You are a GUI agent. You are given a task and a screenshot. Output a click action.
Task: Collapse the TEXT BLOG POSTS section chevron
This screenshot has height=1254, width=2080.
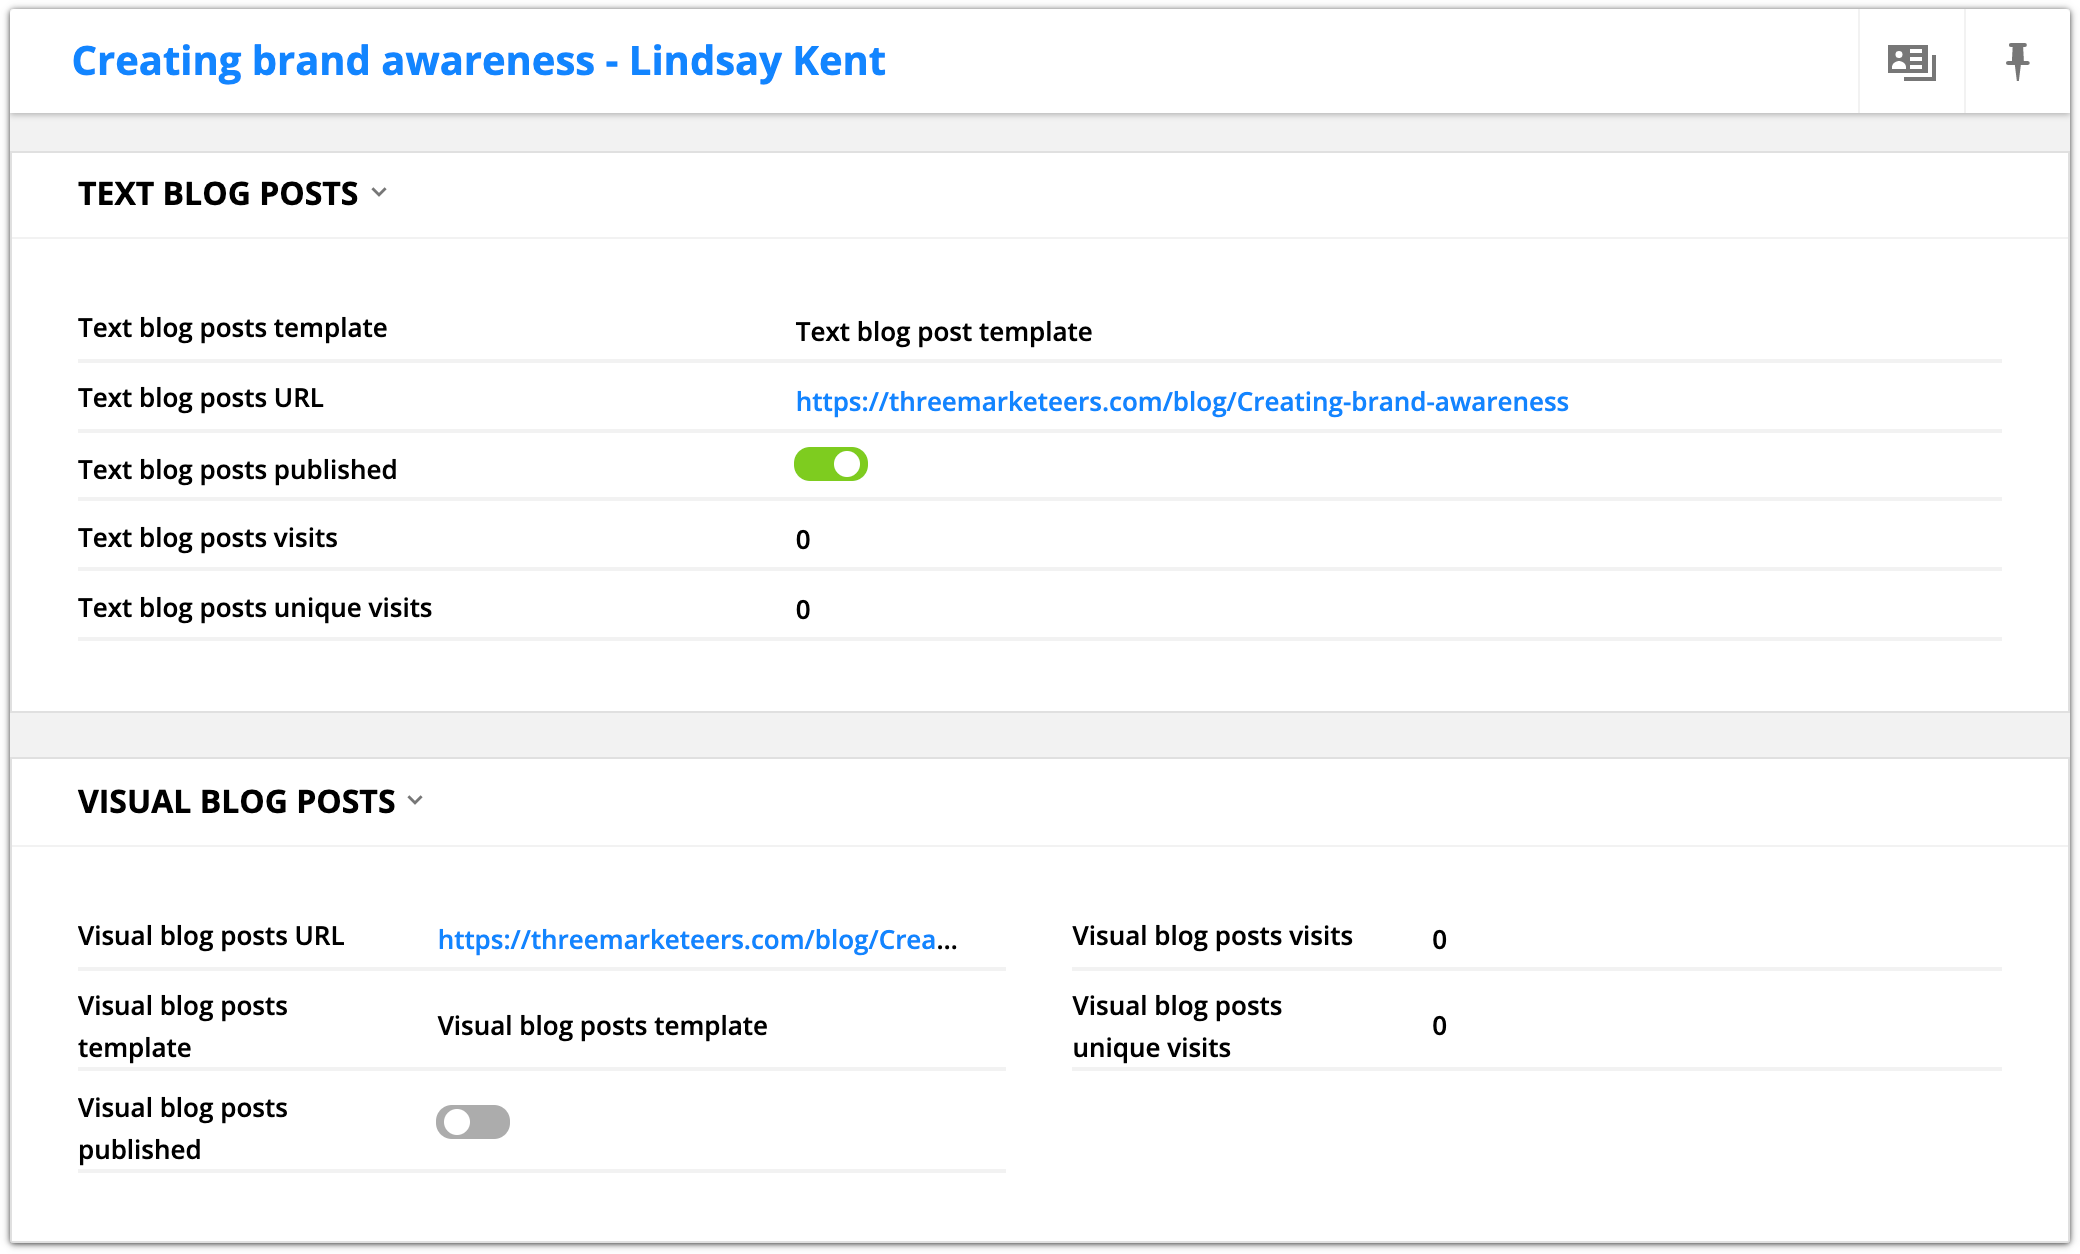[379, 192]
